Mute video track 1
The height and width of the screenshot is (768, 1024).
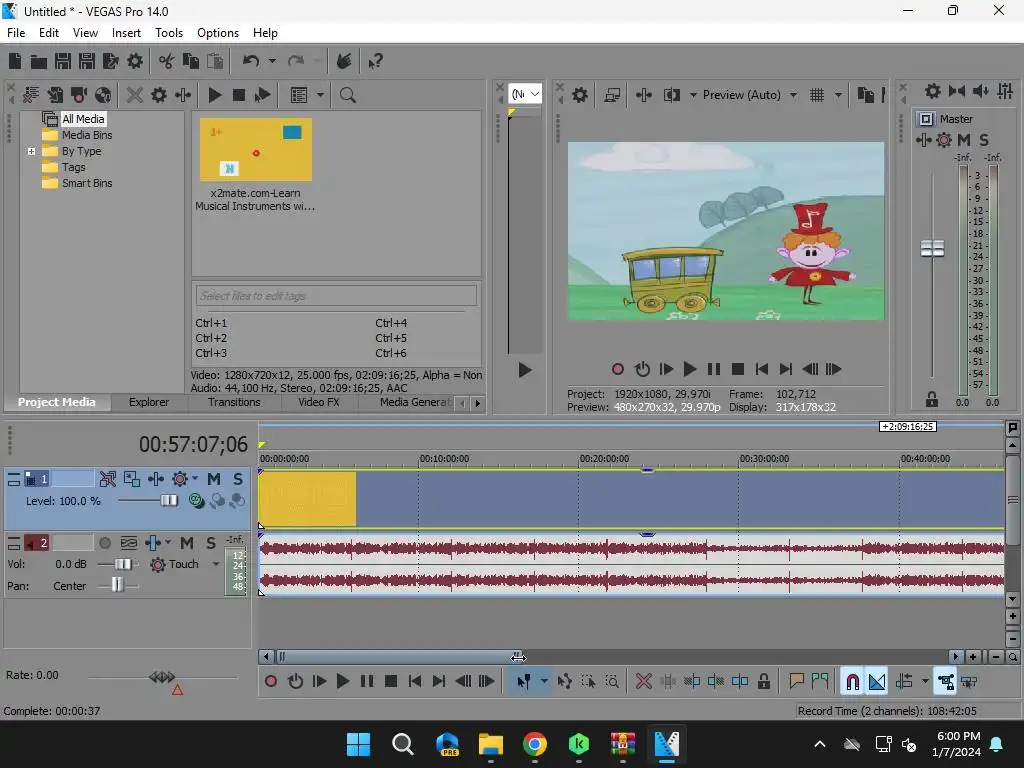coord(214,479)
